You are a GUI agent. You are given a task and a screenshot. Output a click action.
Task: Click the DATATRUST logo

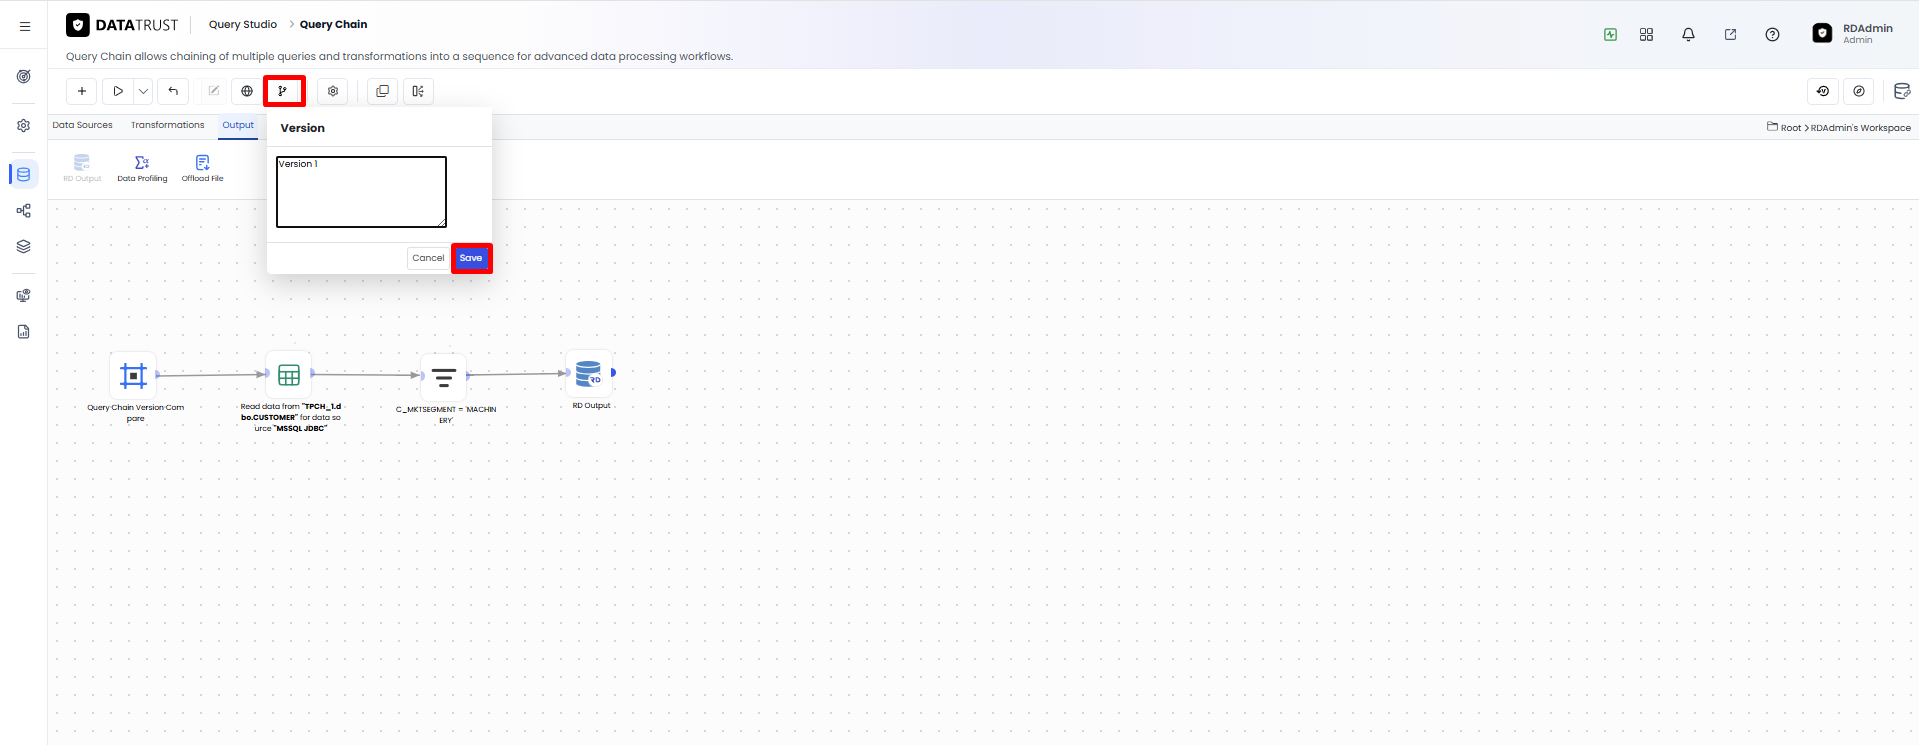(x=122, y=25)
